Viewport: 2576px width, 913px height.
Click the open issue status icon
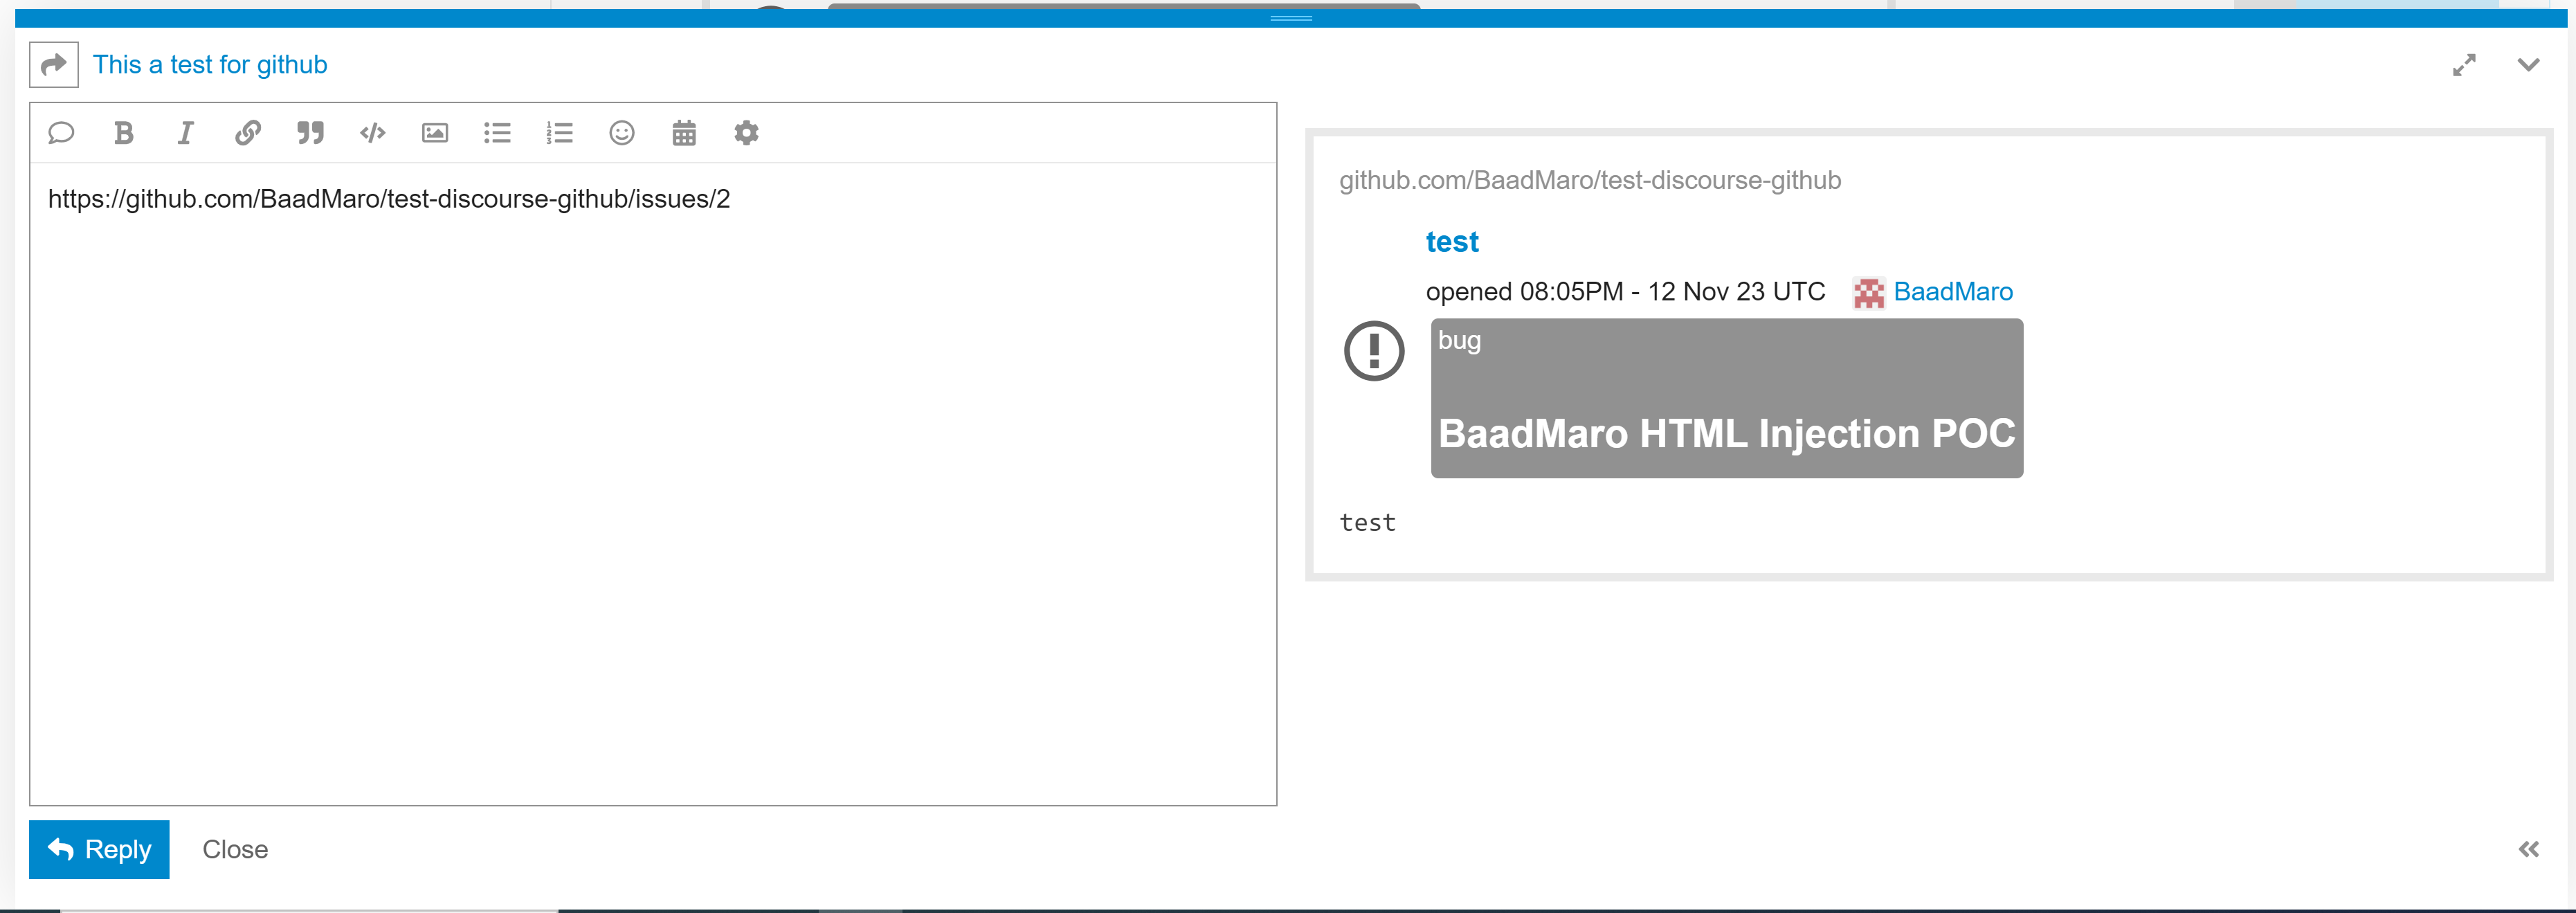pyautogui.click(x=1374, y=351)
